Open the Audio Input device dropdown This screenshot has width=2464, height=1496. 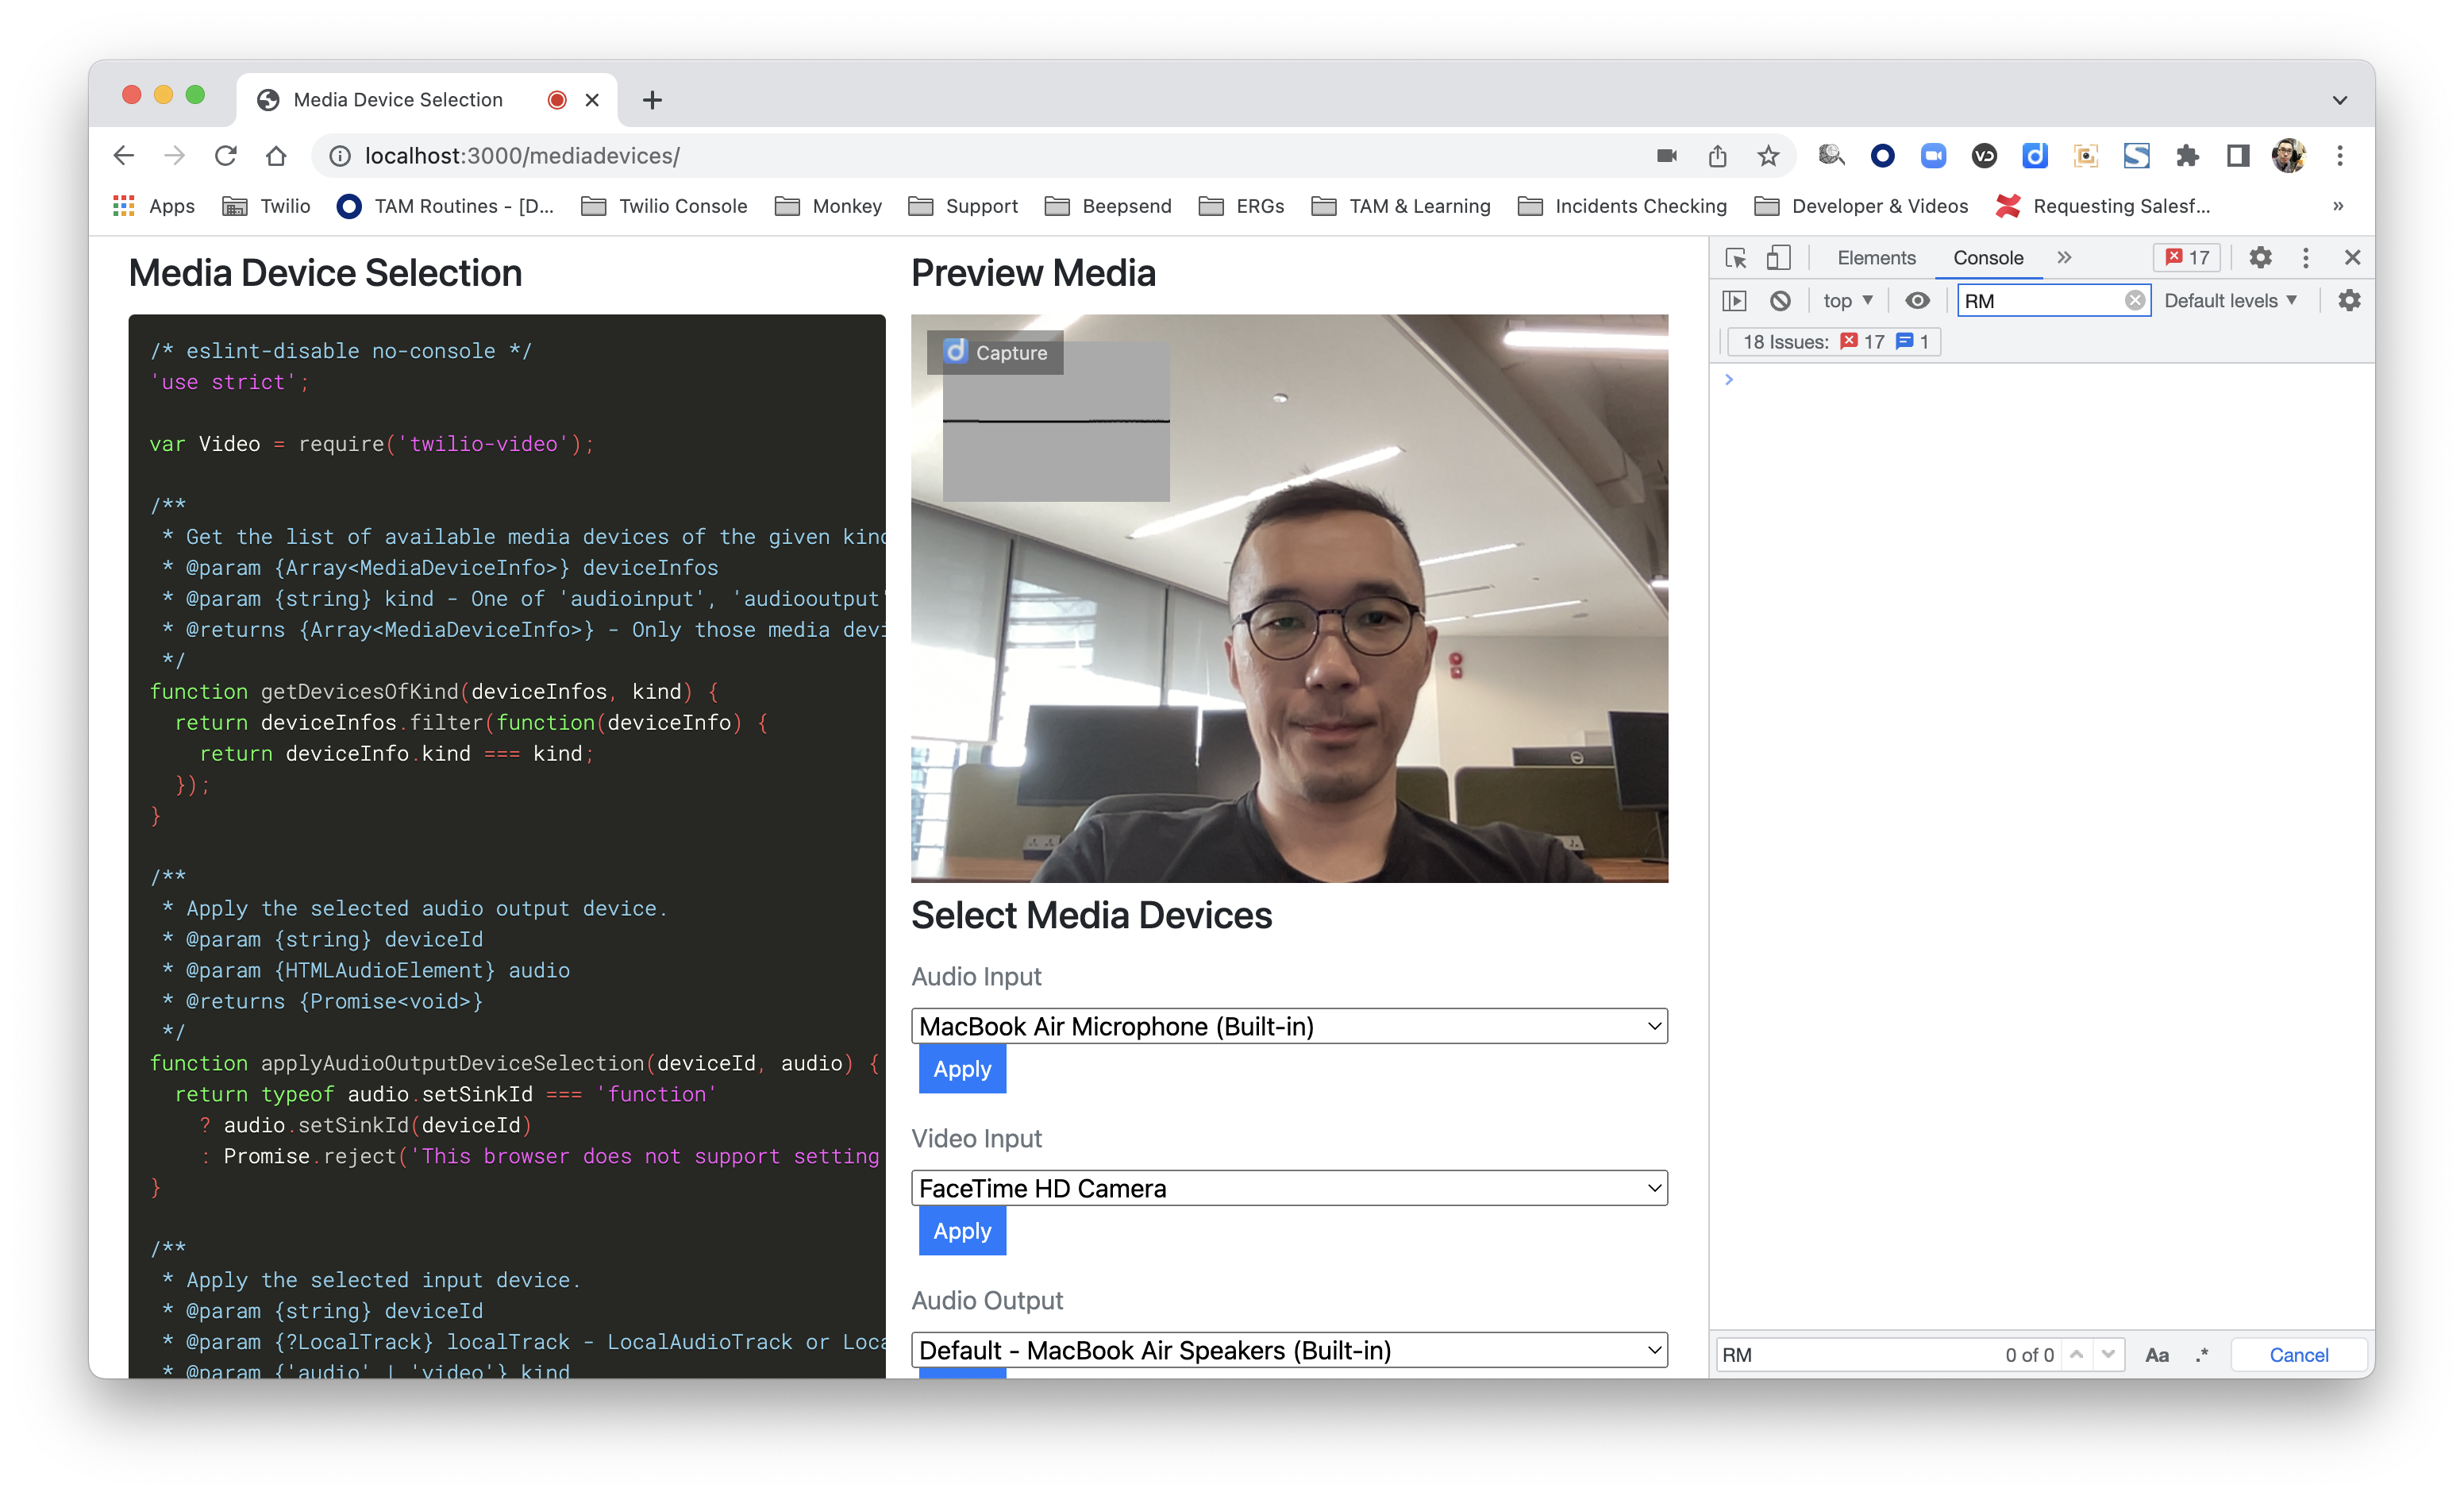[1289, 1025]
